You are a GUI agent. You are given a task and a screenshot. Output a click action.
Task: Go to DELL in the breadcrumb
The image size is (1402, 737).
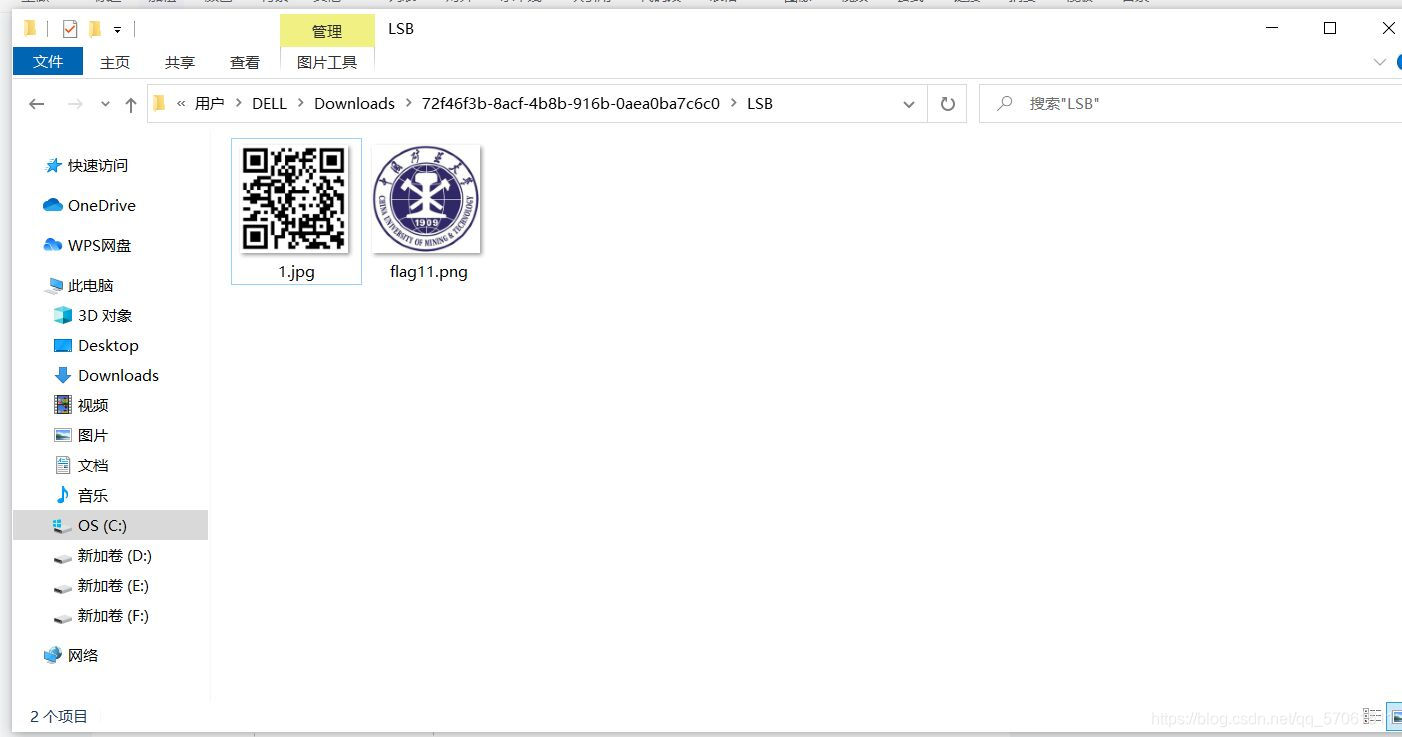pyautogui.click(x=269, y=103)
